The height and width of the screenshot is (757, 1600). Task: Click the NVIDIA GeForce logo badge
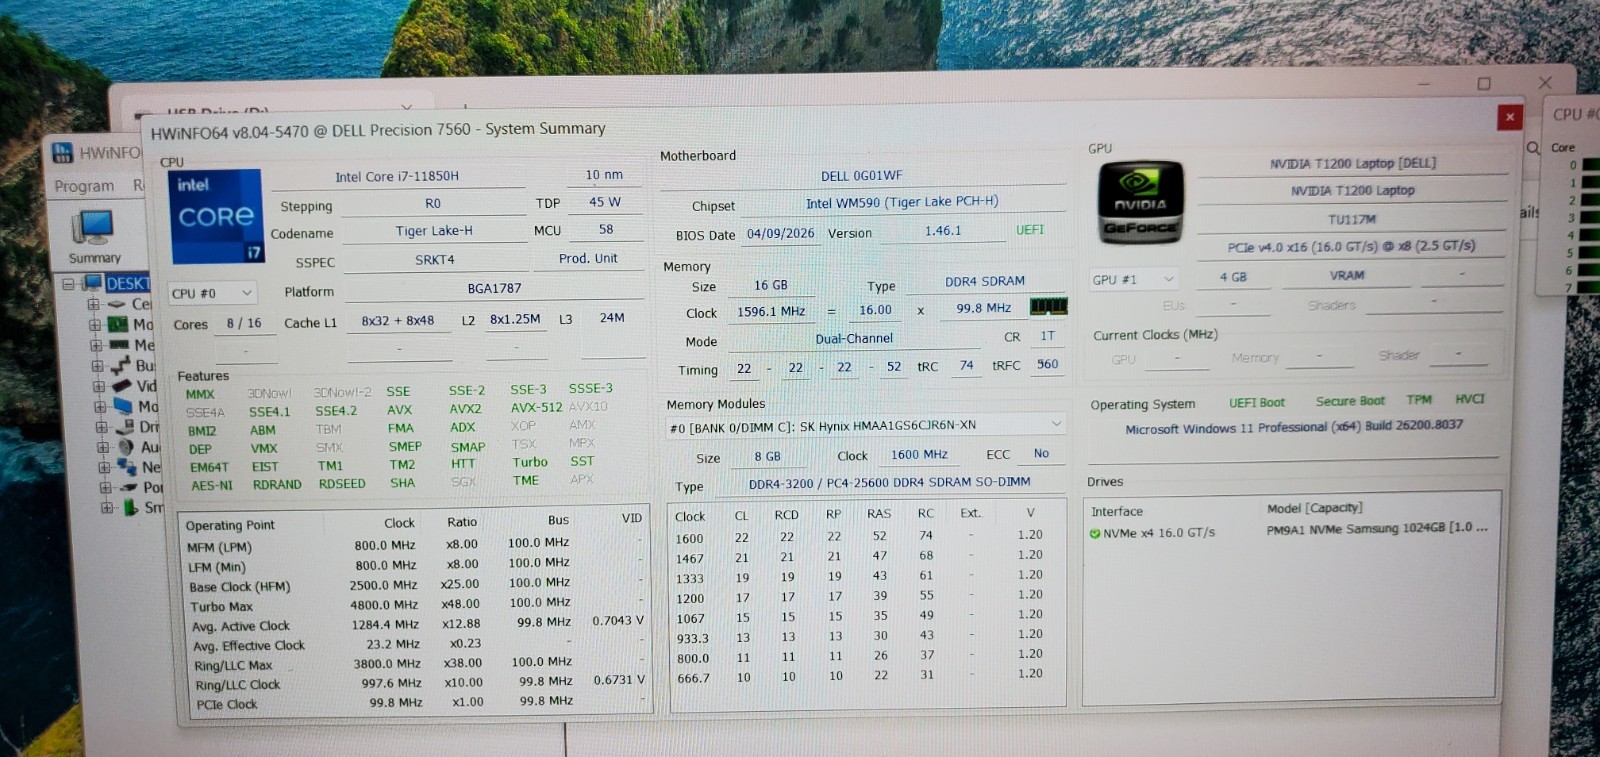[1141, 204]
